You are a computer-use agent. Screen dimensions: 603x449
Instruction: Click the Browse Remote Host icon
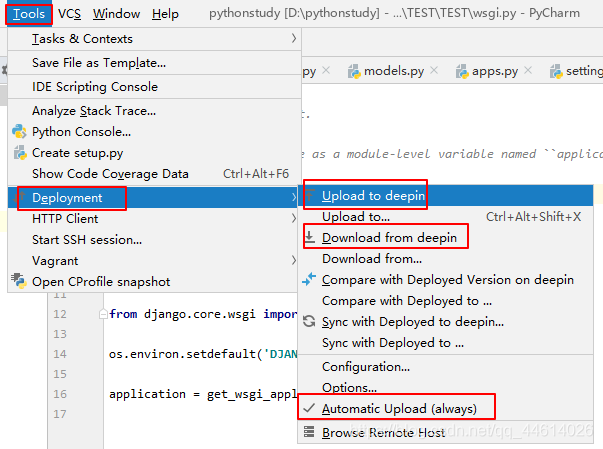pyautogui.click(x=309, y=432)
